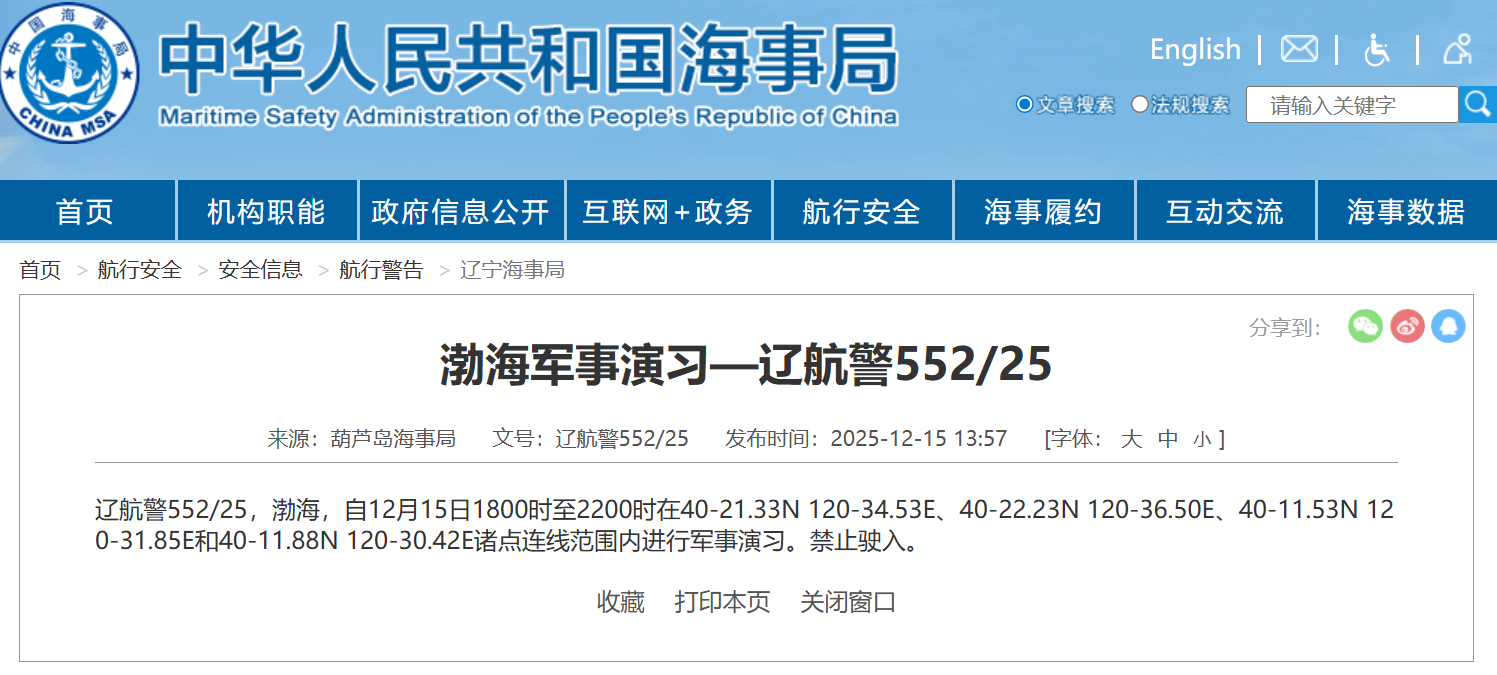Open the 航行安全 navigation menu
Screen dimensions: 1497x675
point(861,212)
